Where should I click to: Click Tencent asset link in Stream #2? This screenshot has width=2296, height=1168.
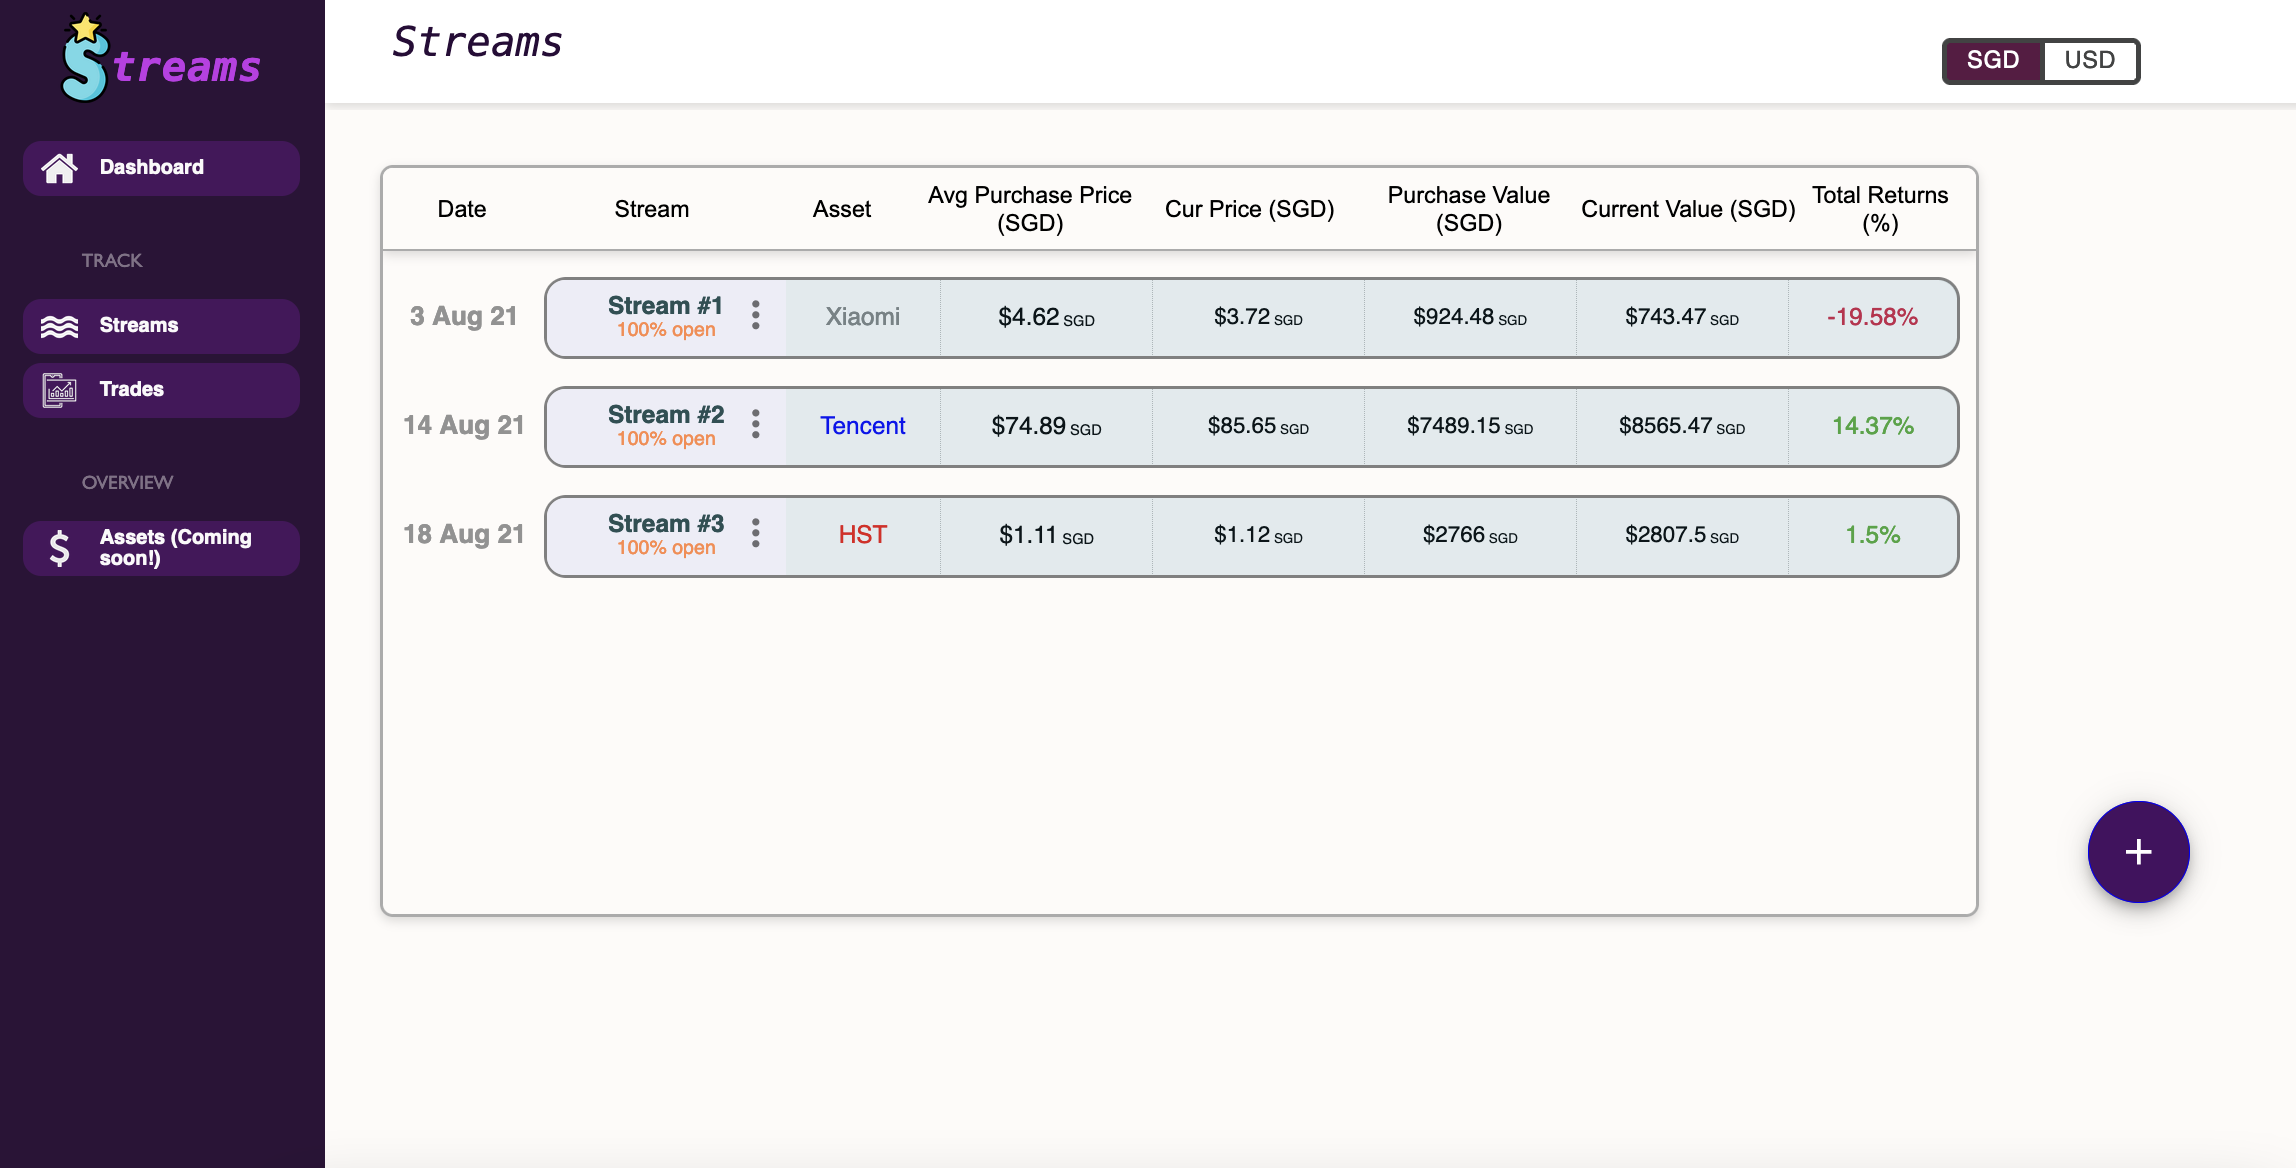pyautogui.click(x=864, y=426)
